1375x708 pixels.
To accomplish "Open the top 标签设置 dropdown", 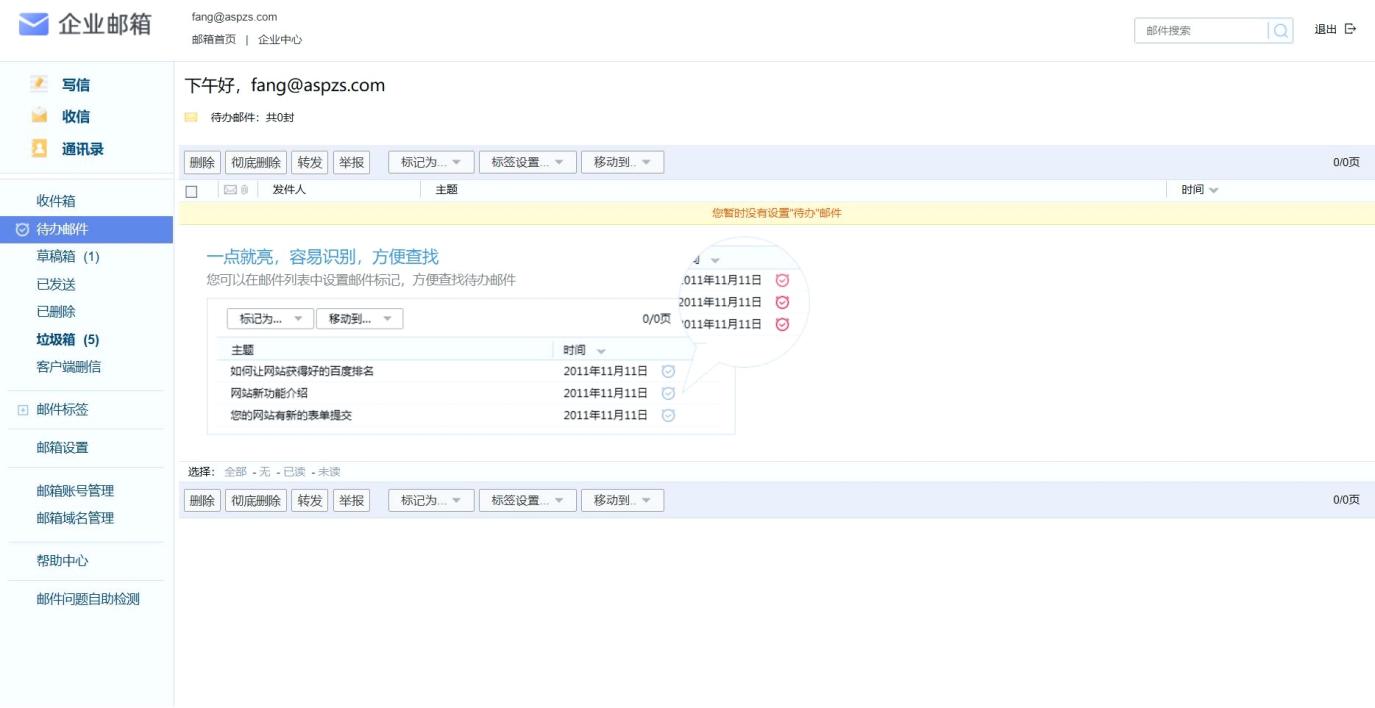I will [x=527, y=162].
